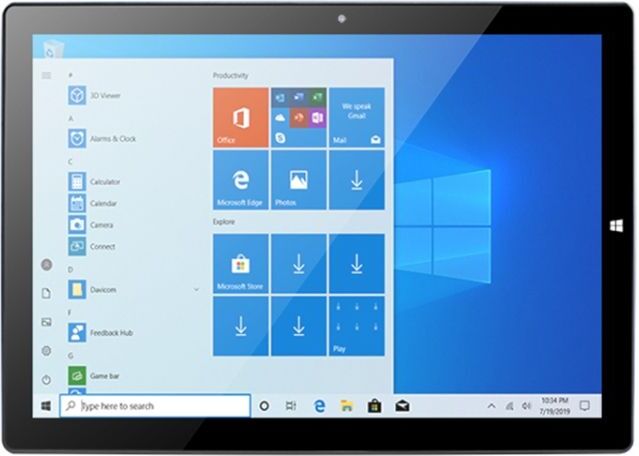Click the volume icon in the system tray
Screen dimensions: 639x456
(x=525, y=406)
